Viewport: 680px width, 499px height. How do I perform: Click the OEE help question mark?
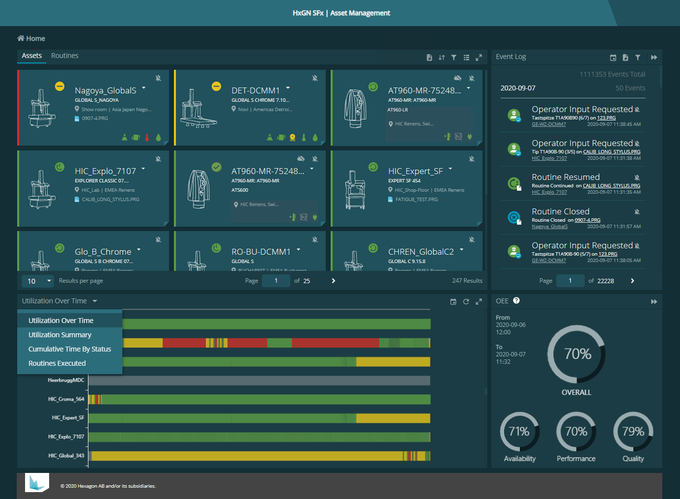click(517, 300)
